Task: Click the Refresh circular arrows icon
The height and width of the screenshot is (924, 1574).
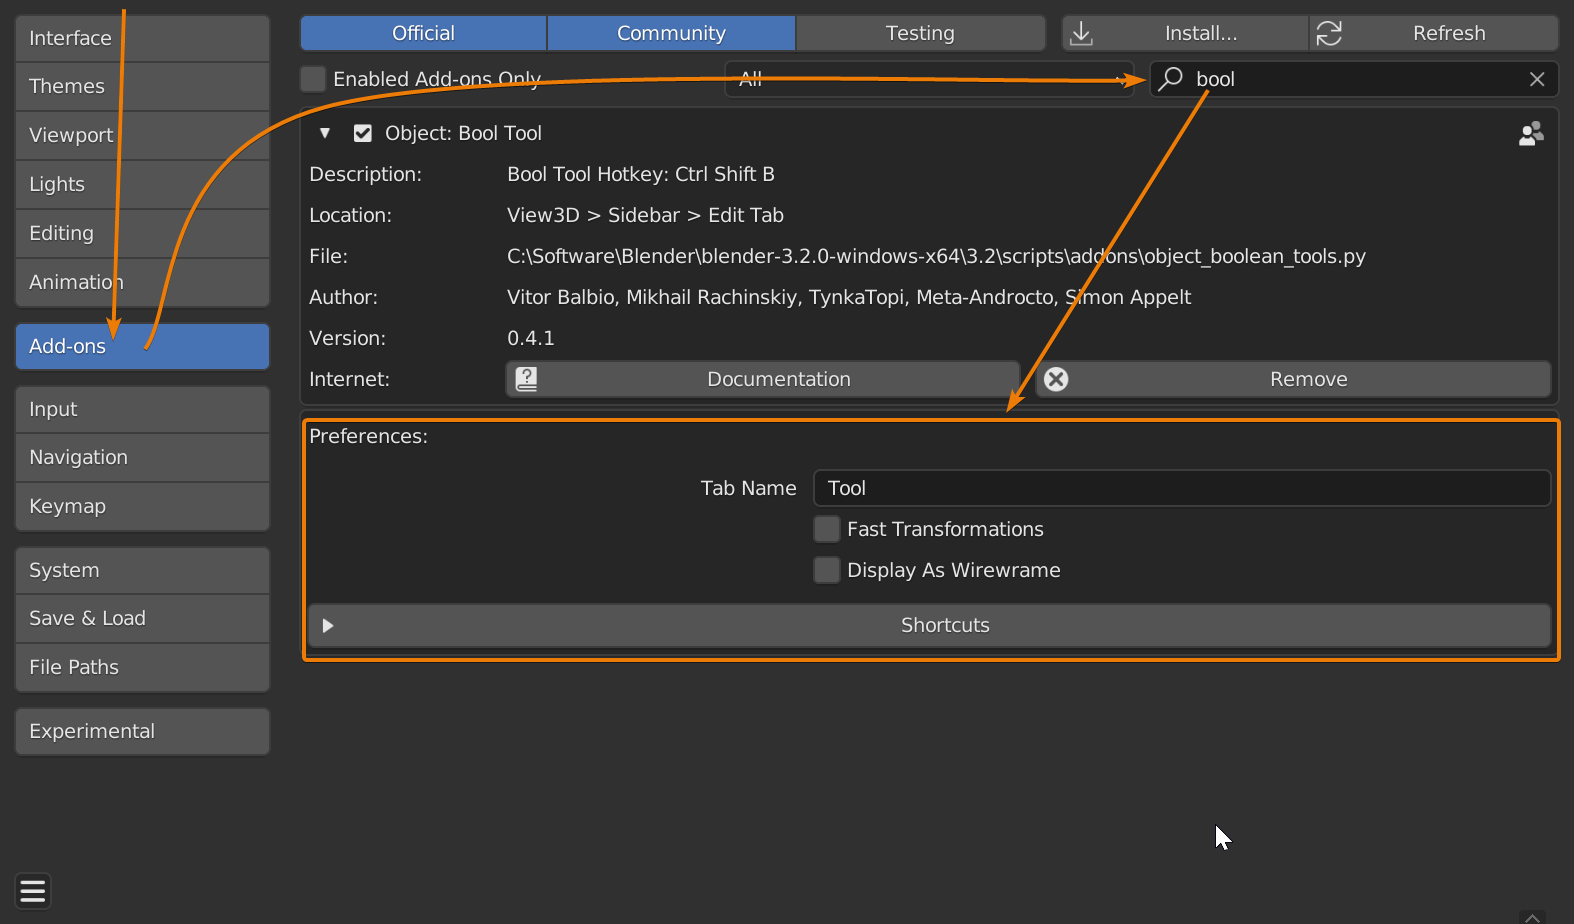Action: (1329, 33)
